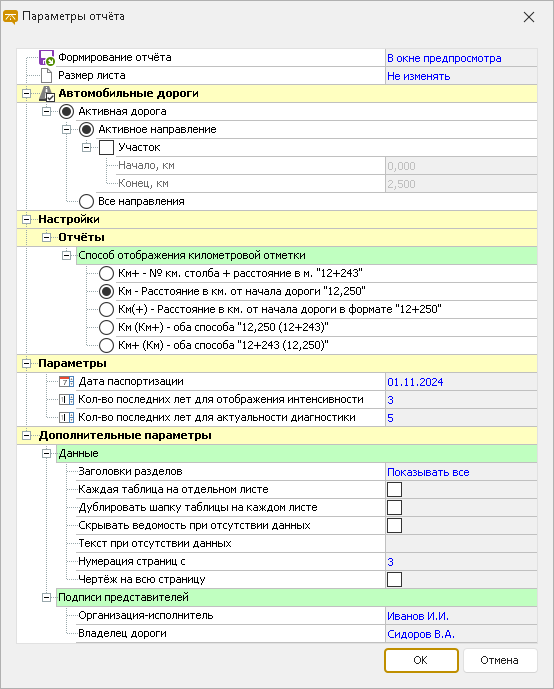
Task: Collapse the Отчёты subsection
Action: tap(47, 238)
